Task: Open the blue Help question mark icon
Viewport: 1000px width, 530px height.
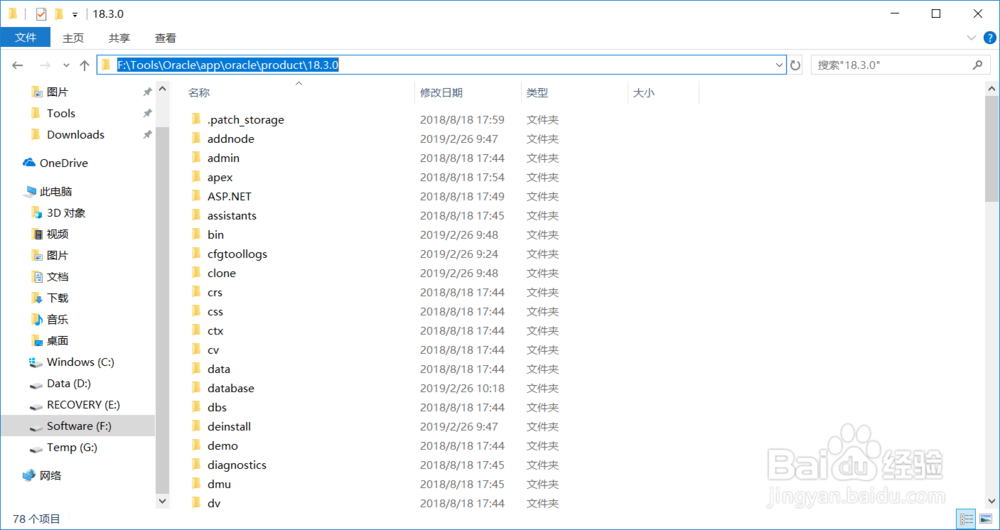Action: click(989, 38)
